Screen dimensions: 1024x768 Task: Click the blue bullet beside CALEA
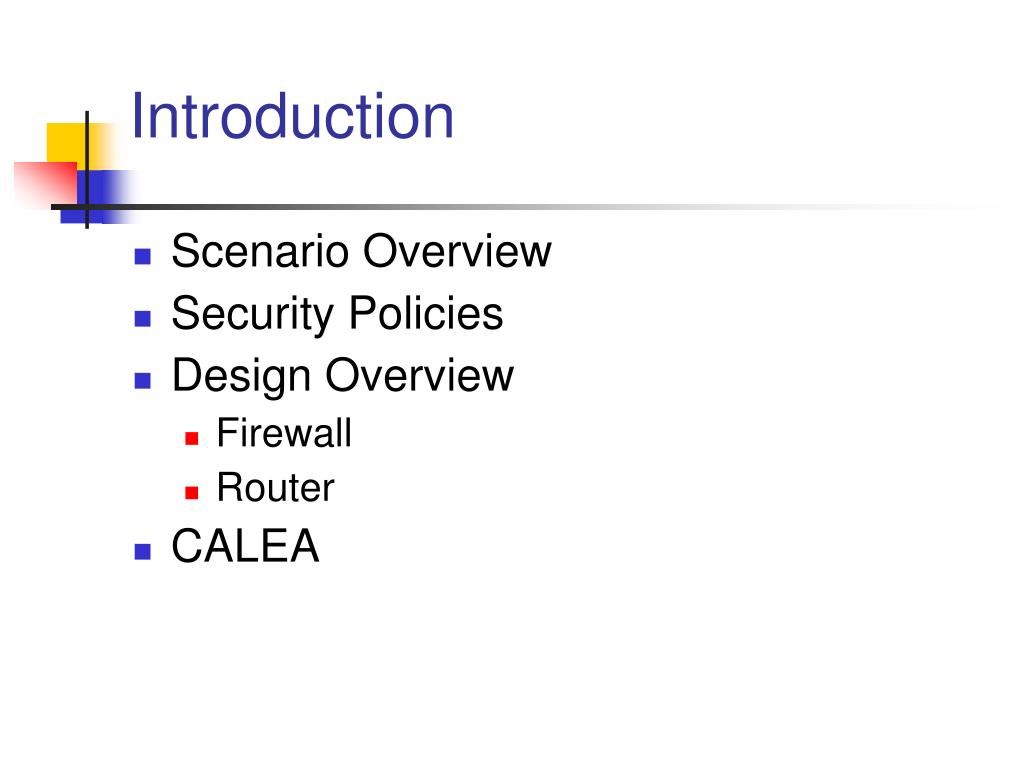click(142, 551)
